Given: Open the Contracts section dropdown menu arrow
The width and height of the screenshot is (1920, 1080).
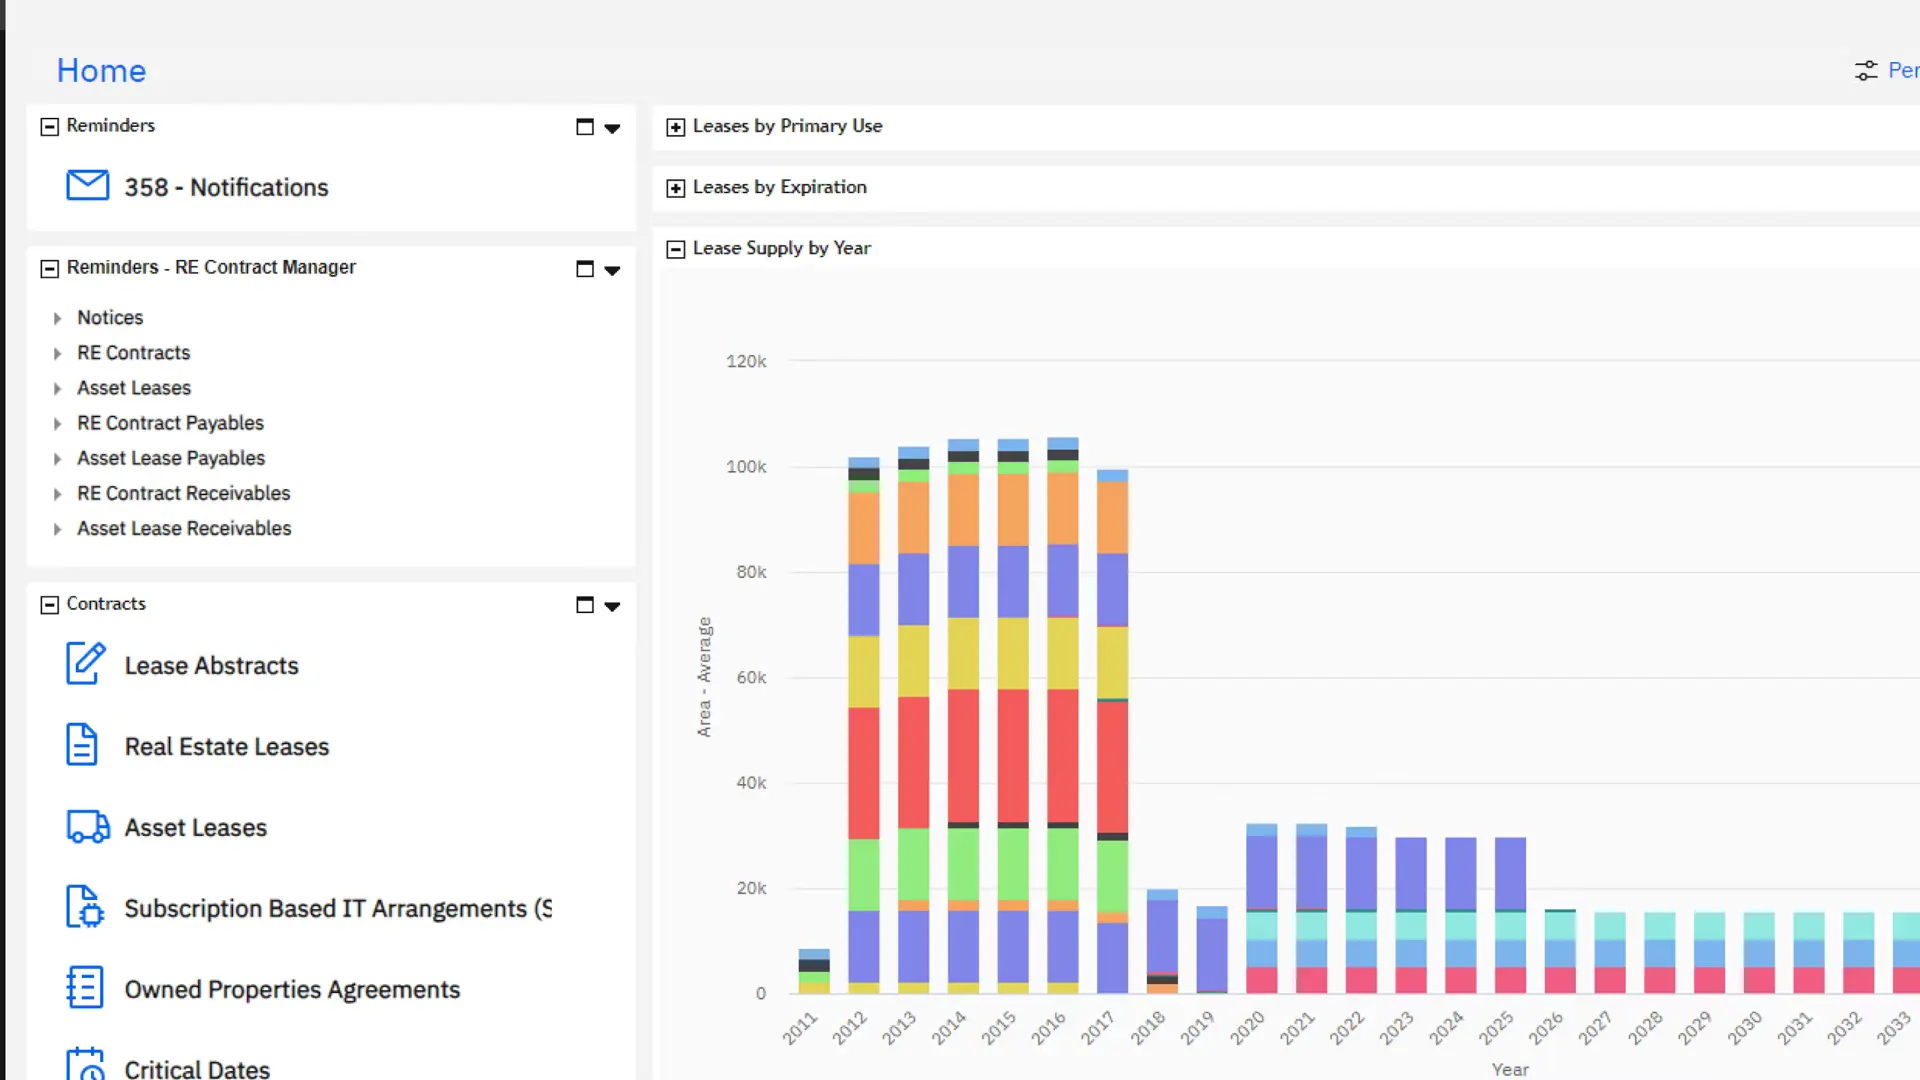Looking at the screenshot, I should 612,606.
